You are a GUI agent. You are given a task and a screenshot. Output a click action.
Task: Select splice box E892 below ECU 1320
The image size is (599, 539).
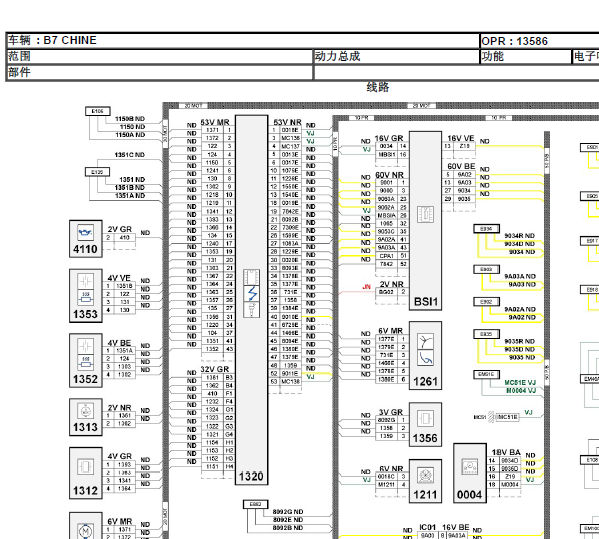pyautogui.click(x=256, y=504)
